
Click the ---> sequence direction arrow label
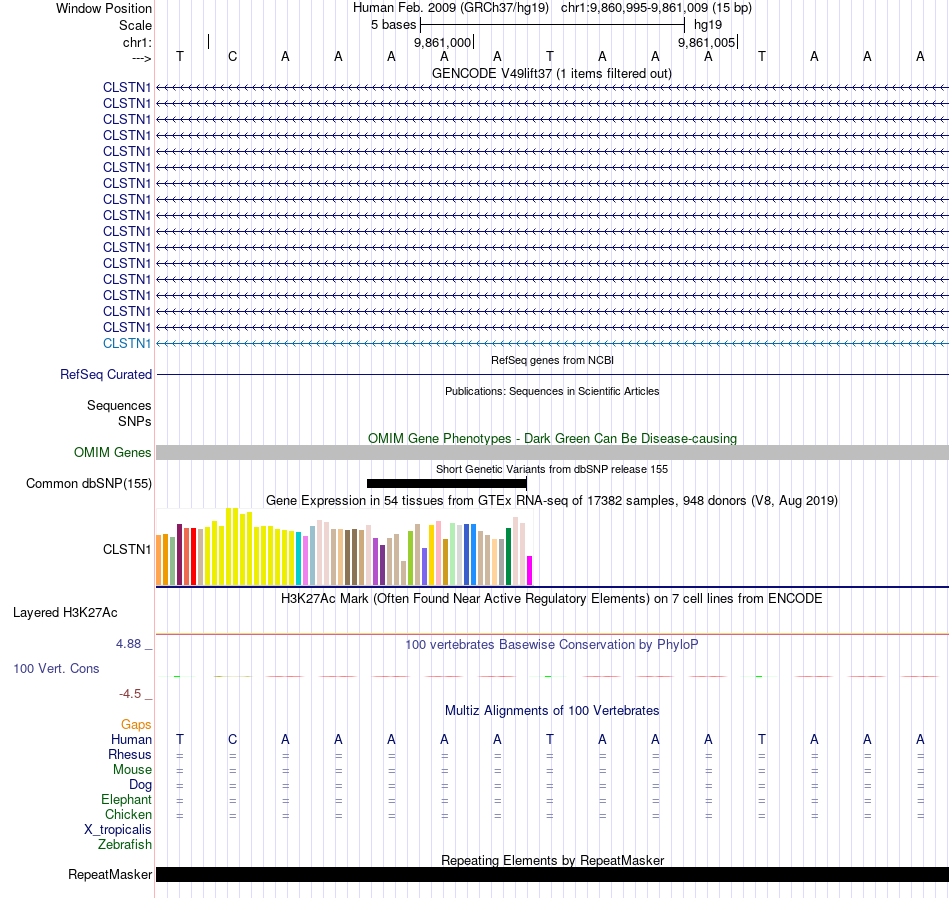pyautogui.click(x=141, y=58)
